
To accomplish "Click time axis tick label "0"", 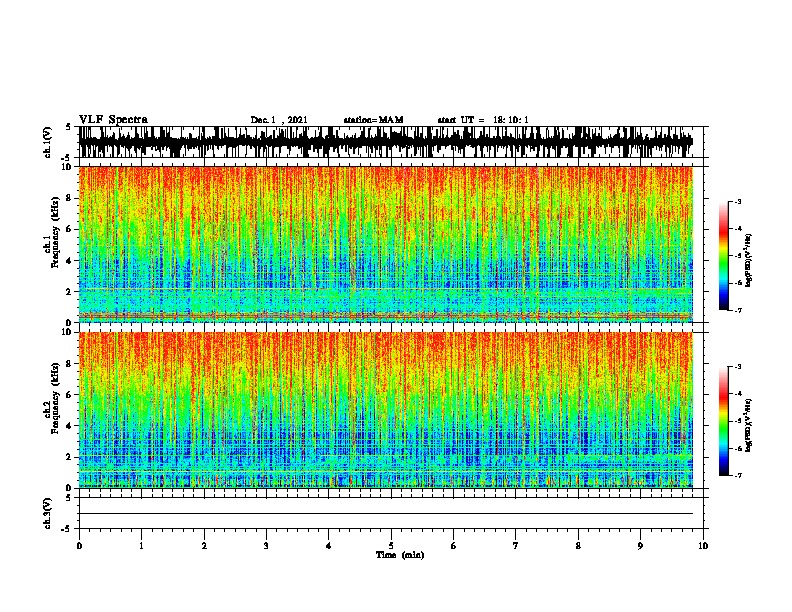I will pyautogui.click(x=79, y=546).
